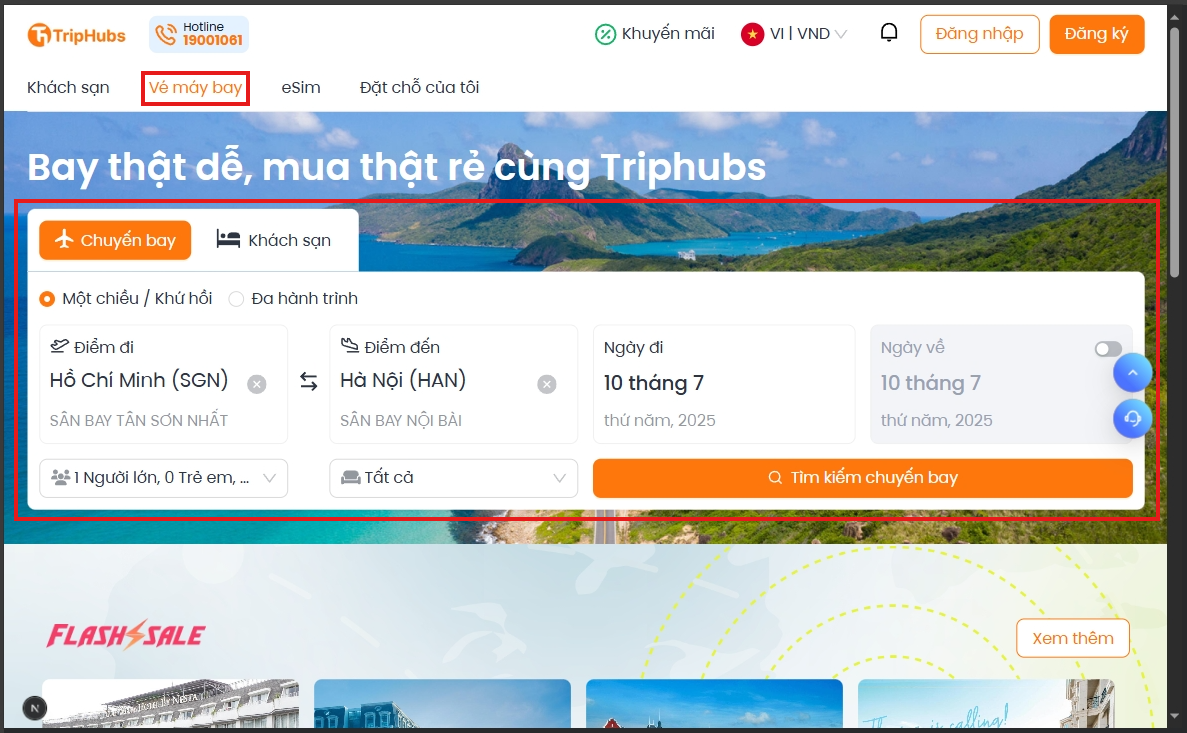
Task: Click the blue scroll-to-top arrow button
Action: tap(1132, 373)
